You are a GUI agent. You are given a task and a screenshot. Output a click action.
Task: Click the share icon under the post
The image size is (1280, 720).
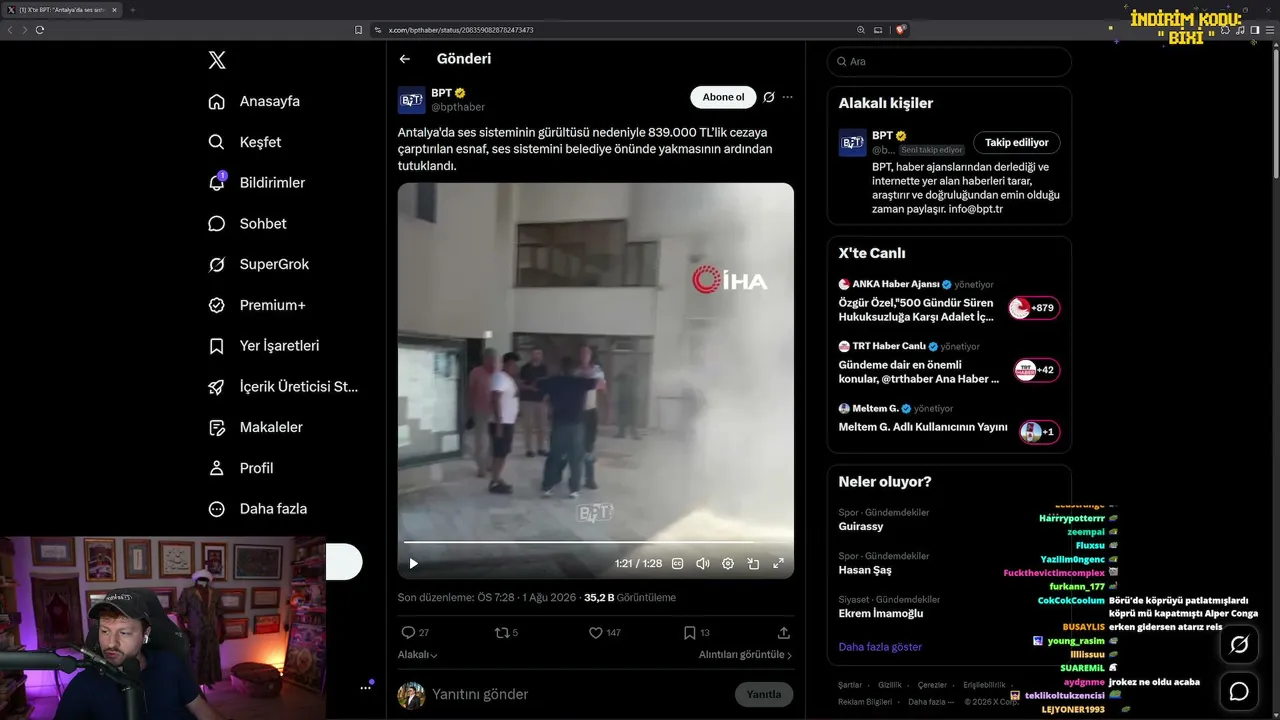784,633
